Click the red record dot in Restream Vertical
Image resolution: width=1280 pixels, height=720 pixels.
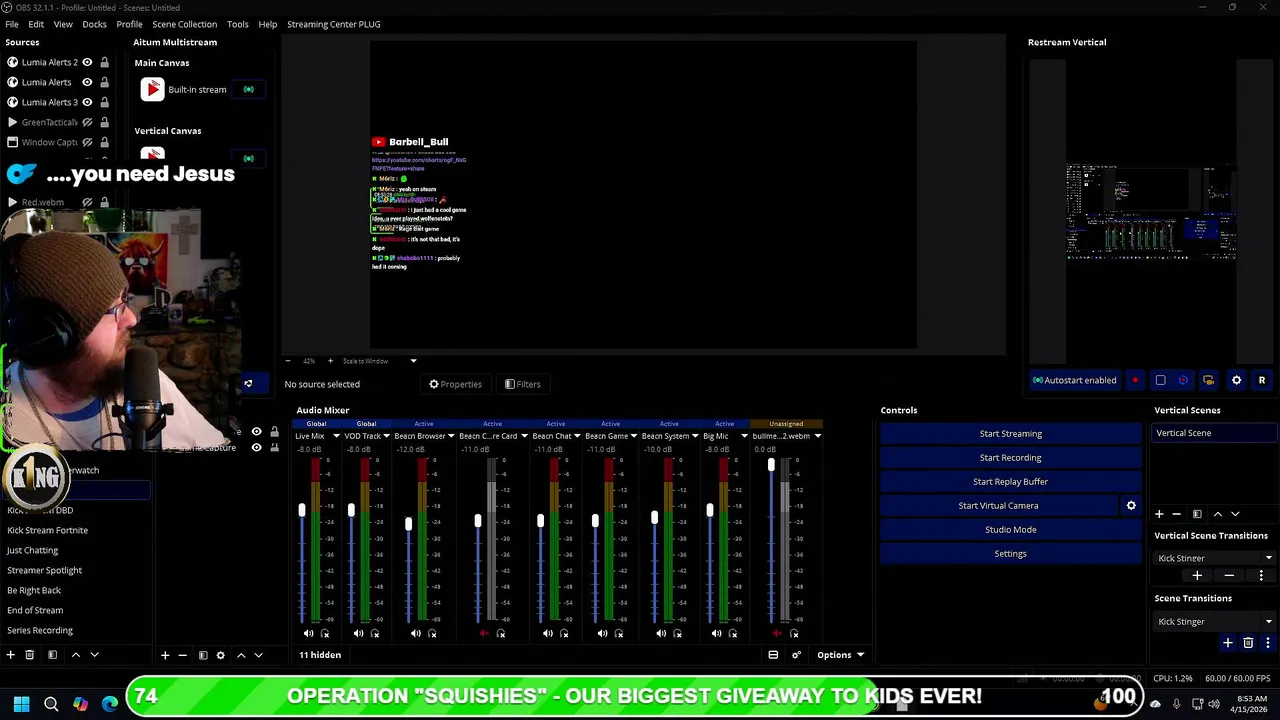pyautogui.click(x=1135, y=380)
